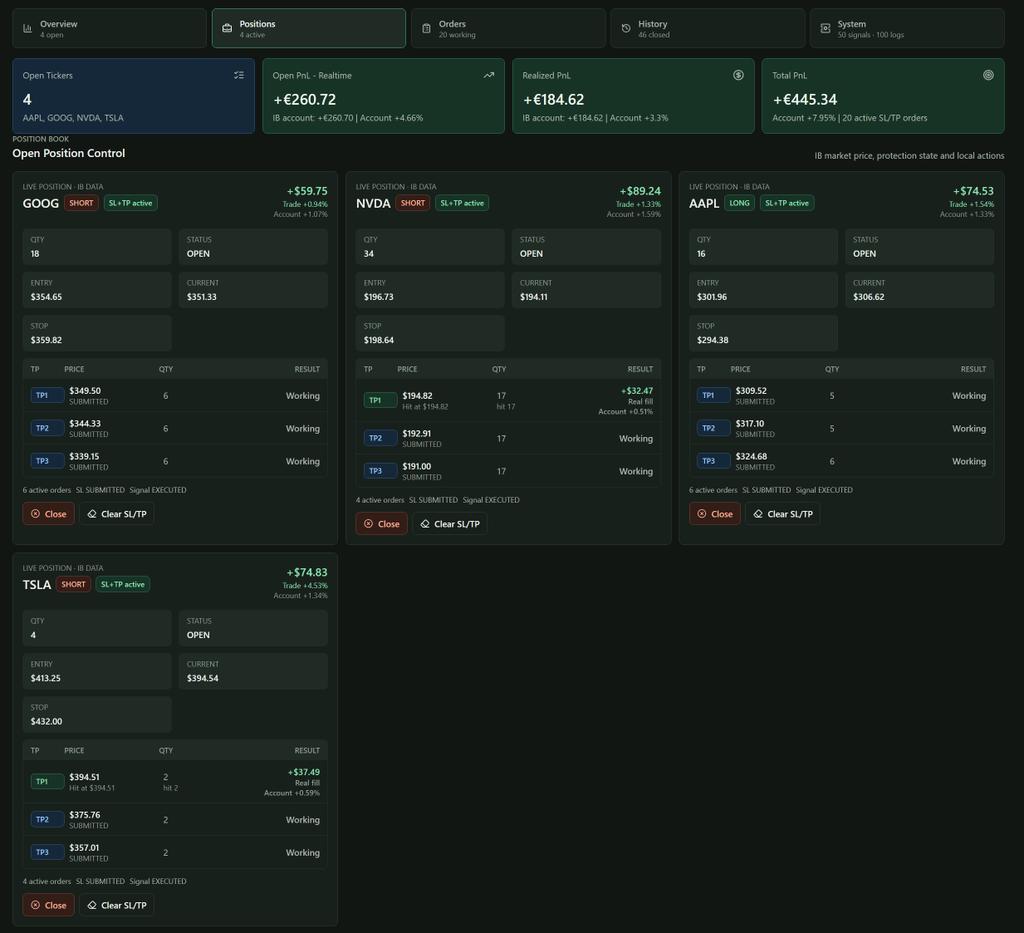The width and height of the screenshot is (1024, 933).
Task: Click the Open Tickers card value 4
Action: tap(27, 99)
